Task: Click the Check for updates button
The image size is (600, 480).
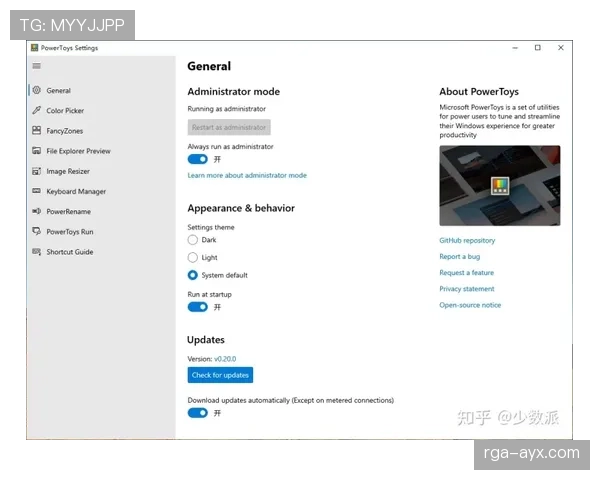Action: [x=220, y=375]
